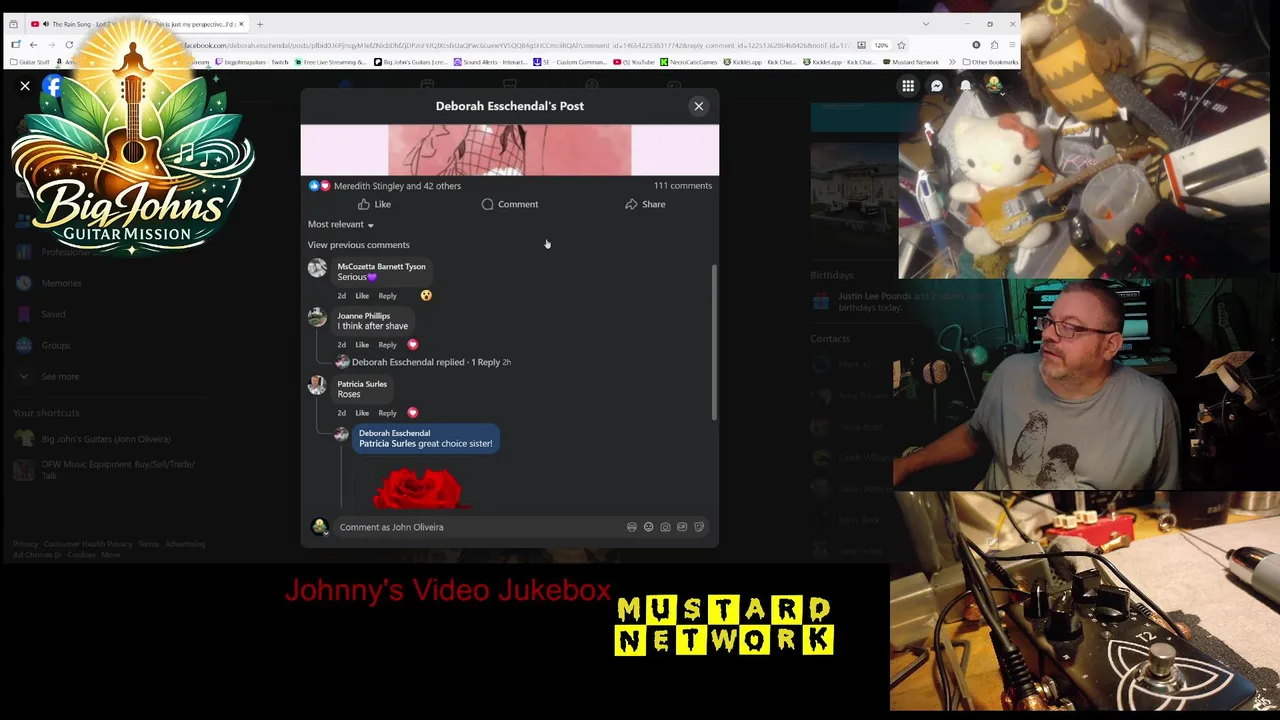
Task: Open the 111 comments count link
Action: point(683,186)
